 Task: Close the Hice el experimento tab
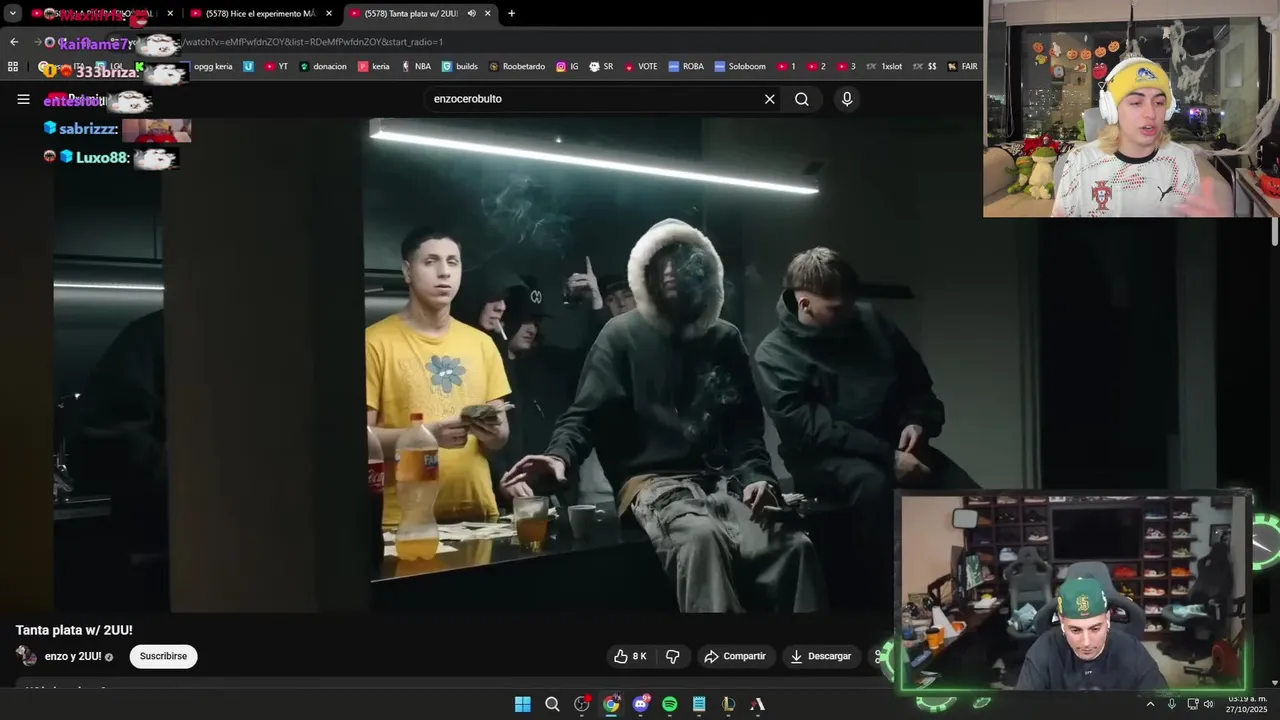(329, 13)
